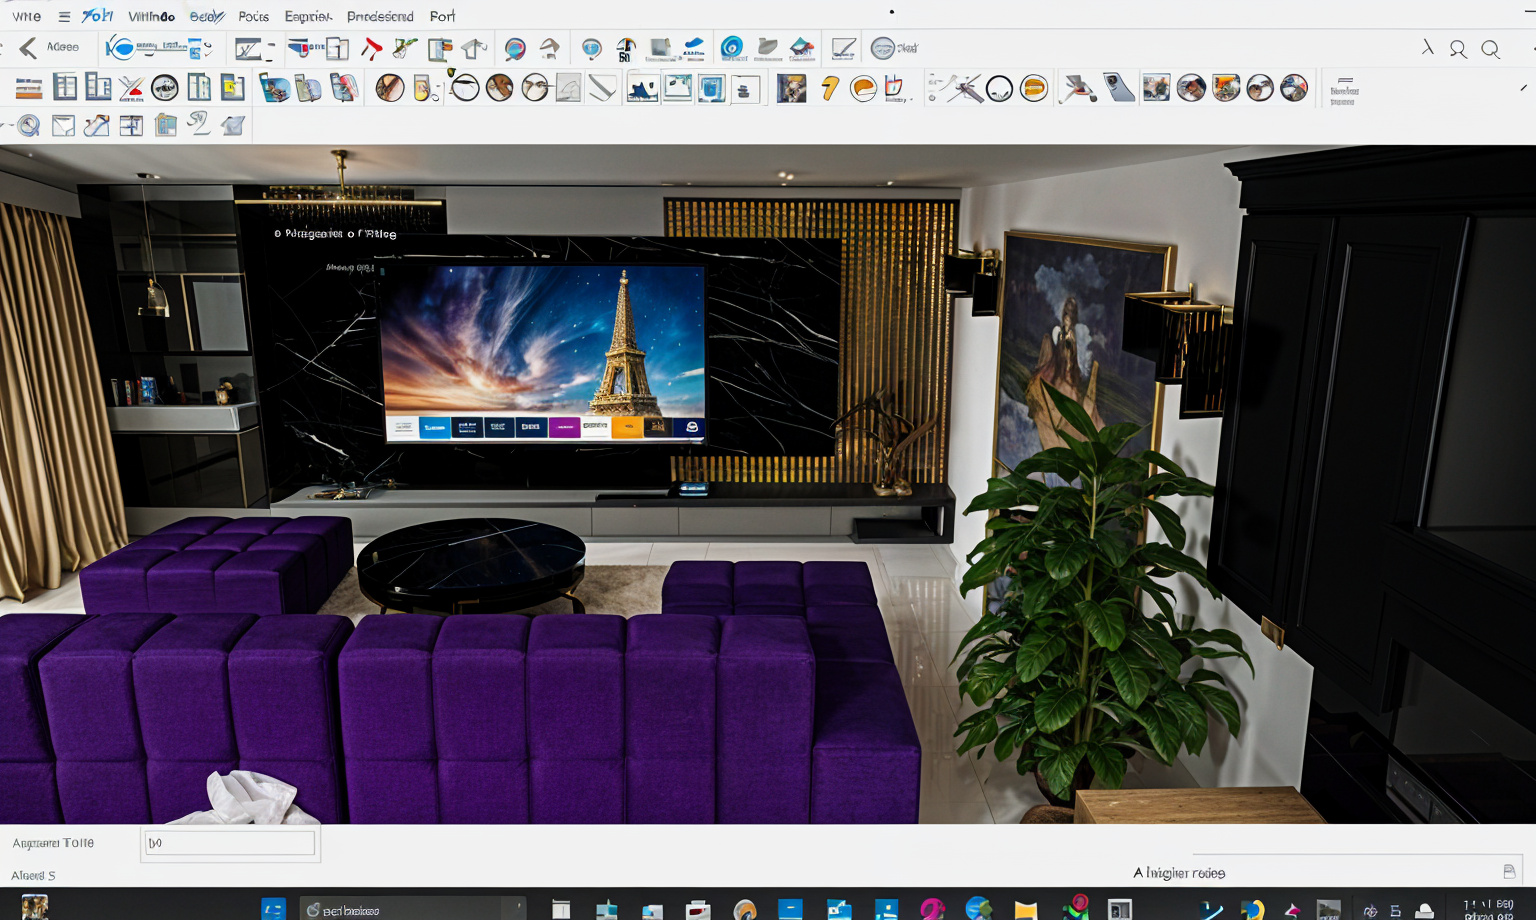This screenshot has height=920, width=1536.
Task: Click the red pin tool icon
Action: point(371,48)
